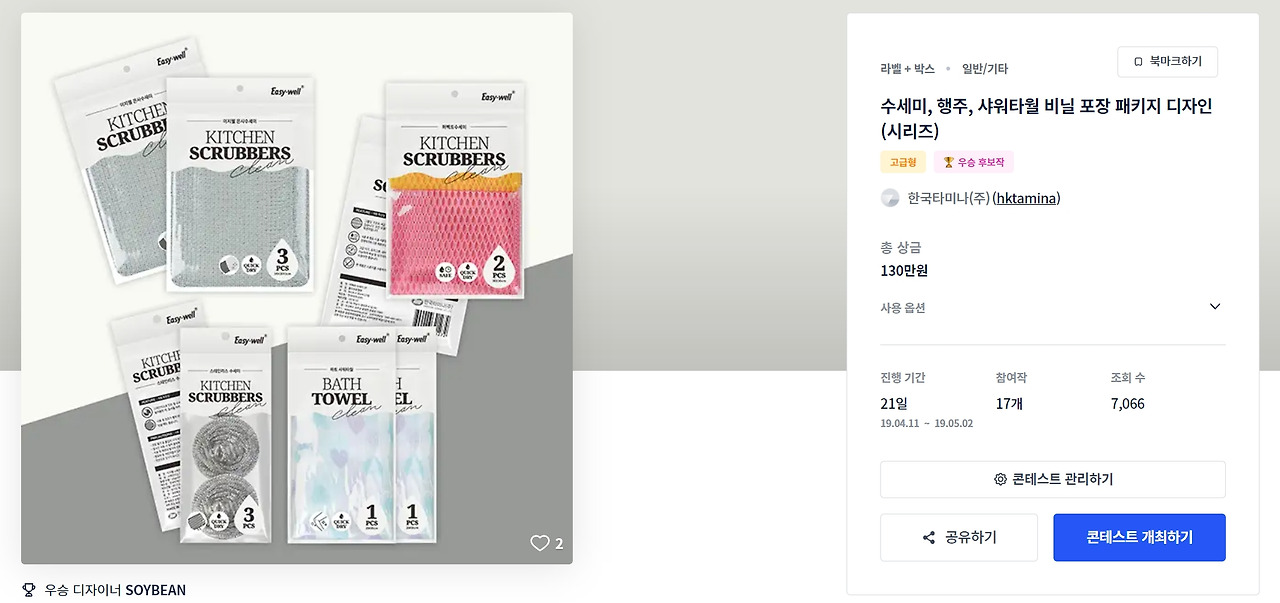The height and width of the screenshot is (603, 1280).
Task: Click the like count 2
Action: [x=559, y=544]
